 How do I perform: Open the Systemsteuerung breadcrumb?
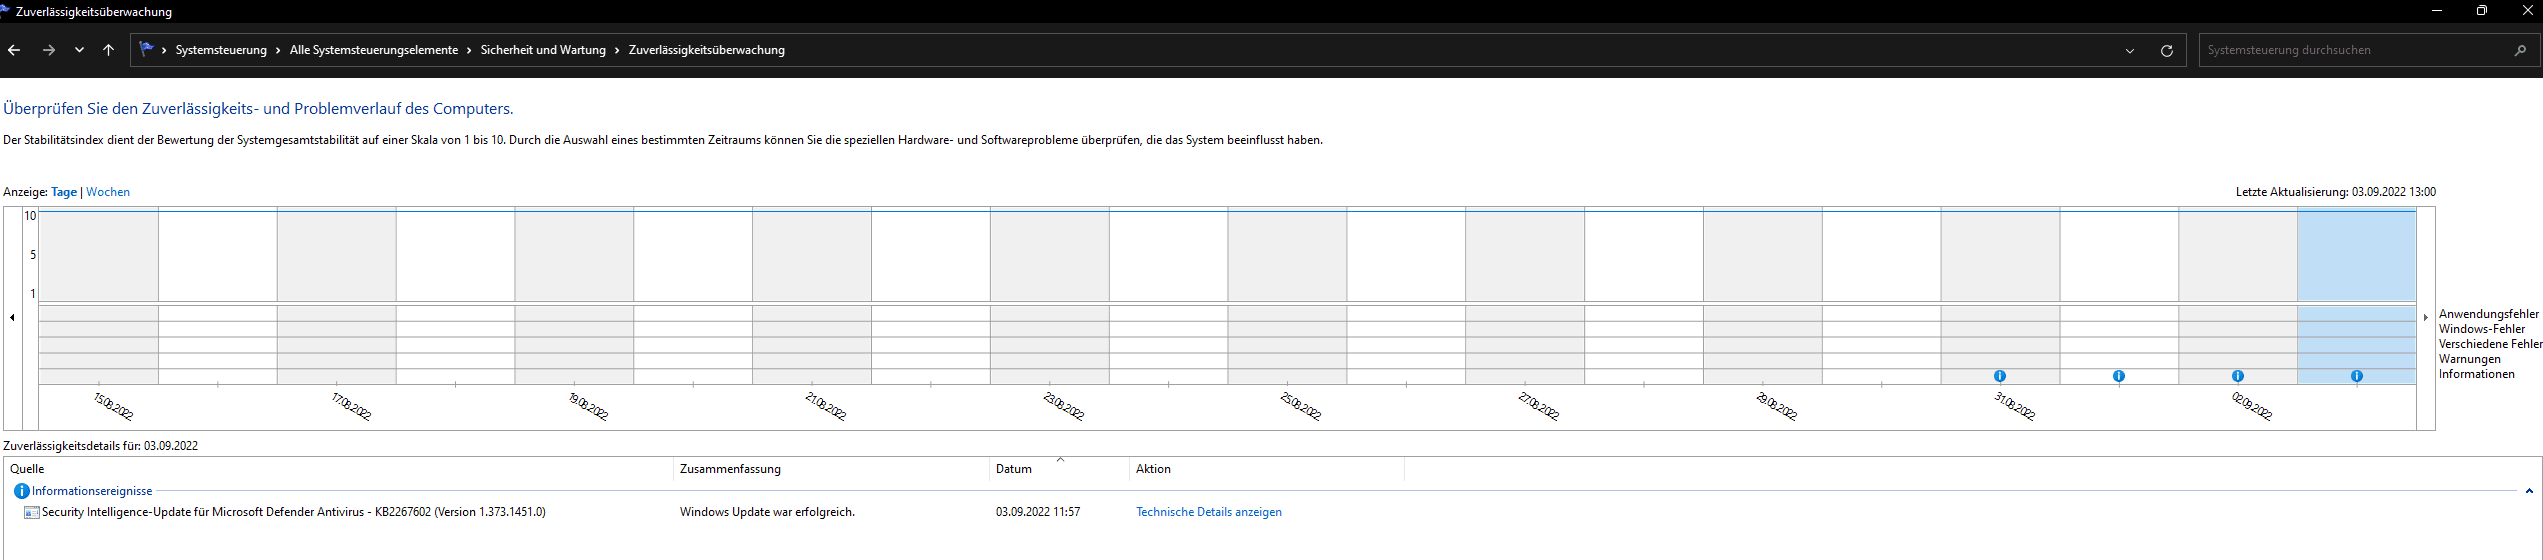click(221, 50)
